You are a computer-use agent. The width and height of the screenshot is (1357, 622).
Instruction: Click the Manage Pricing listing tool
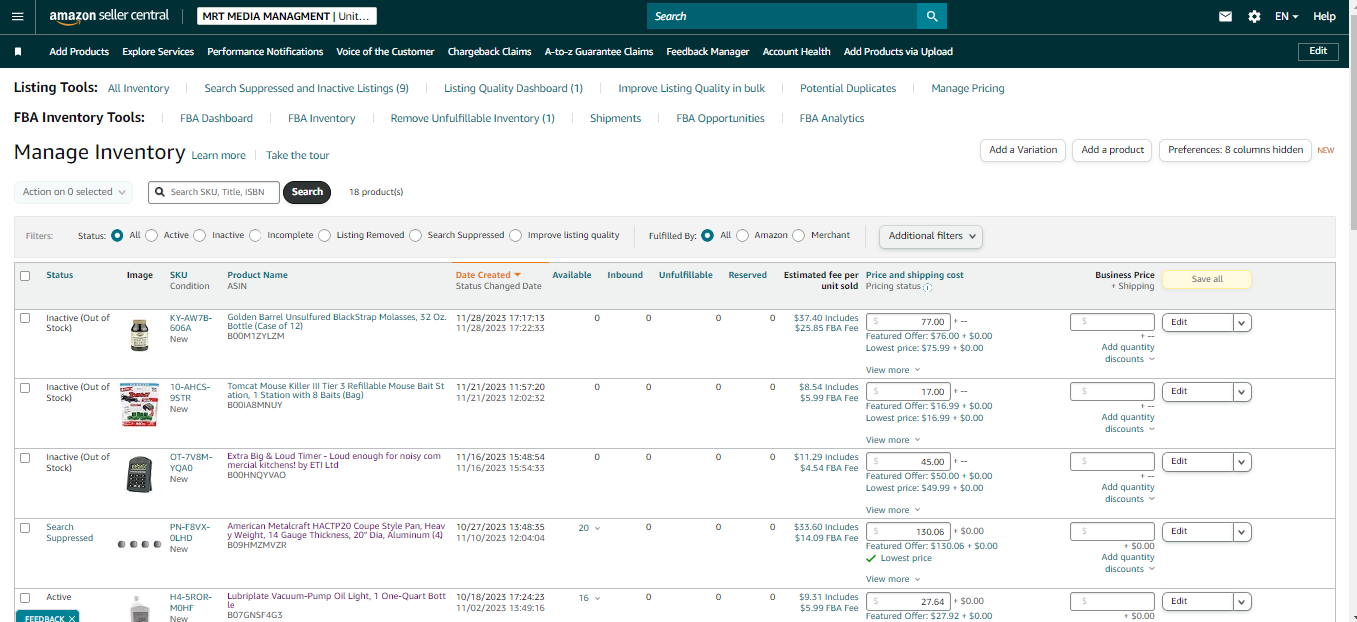pyautogui.click(x=967, y=88)
